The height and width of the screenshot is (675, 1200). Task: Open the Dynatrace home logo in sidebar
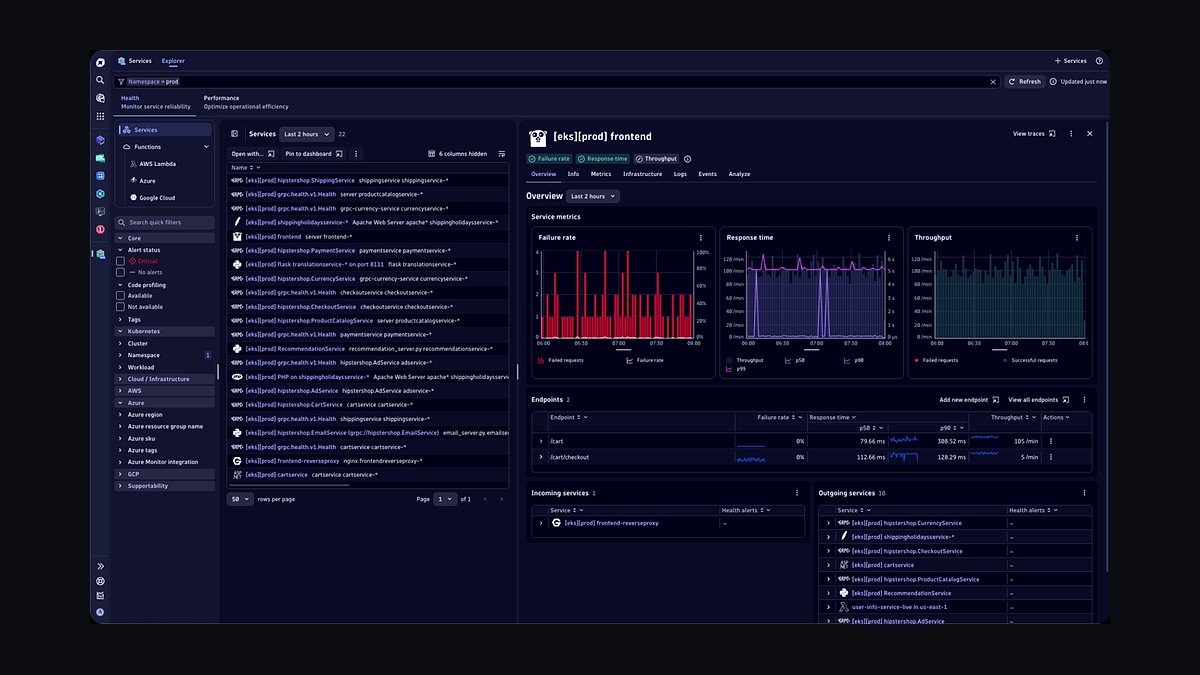[100, 62]
